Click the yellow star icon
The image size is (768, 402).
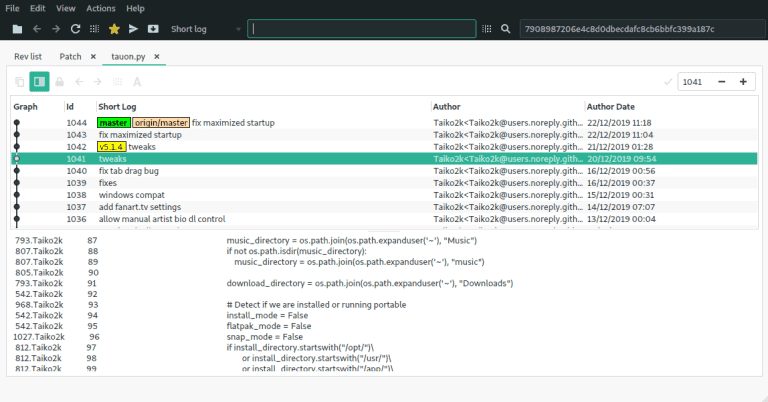114,30
